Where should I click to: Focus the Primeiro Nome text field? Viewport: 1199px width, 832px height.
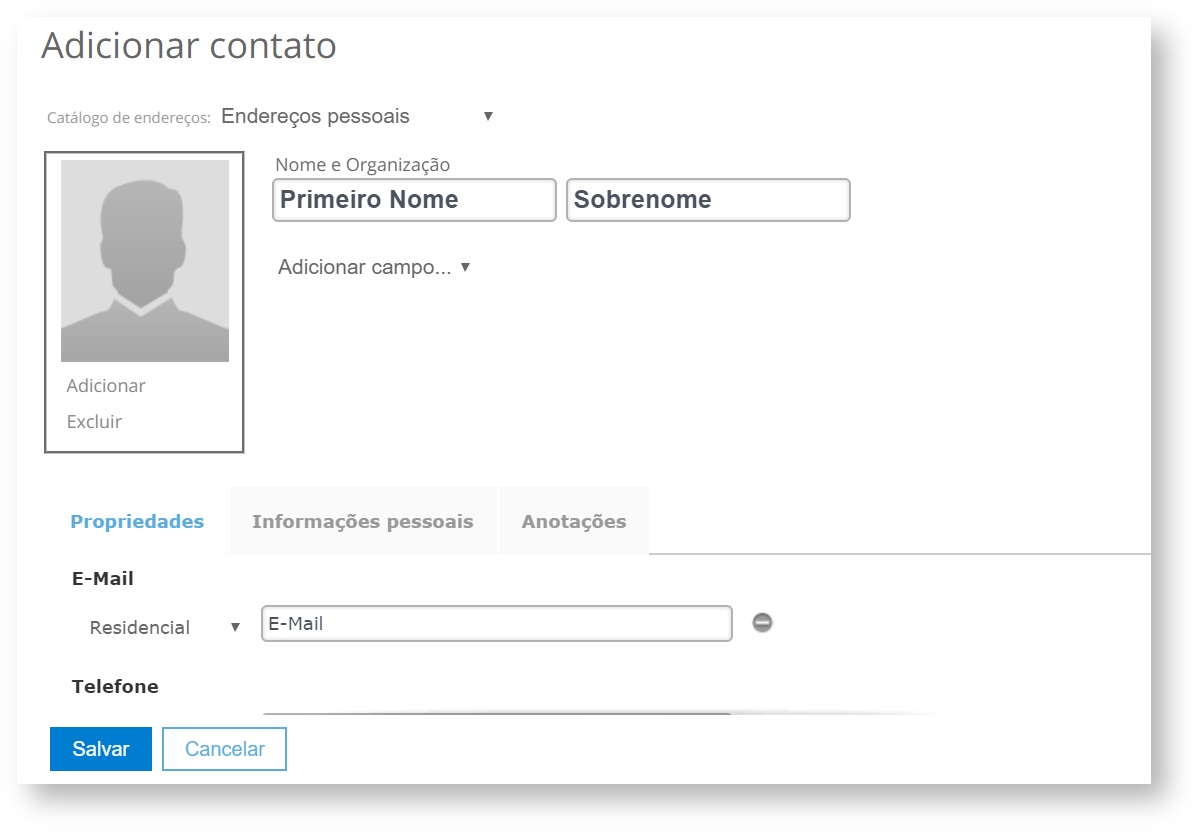click(413, 200)
